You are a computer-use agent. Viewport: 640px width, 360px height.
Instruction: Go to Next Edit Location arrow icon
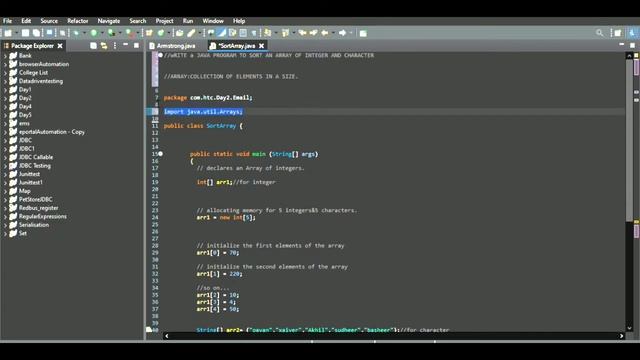pyautogui.click(x=313, y=33)
